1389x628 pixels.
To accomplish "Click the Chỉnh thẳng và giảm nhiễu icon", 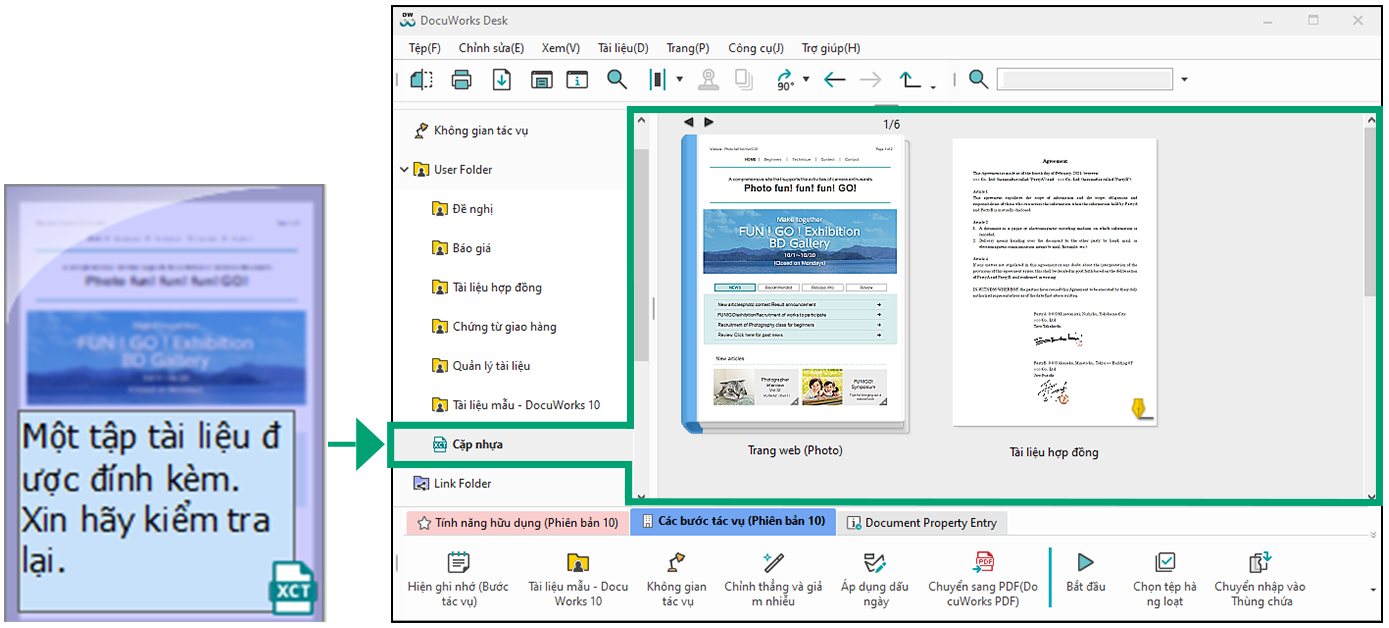I will [773, 562].
